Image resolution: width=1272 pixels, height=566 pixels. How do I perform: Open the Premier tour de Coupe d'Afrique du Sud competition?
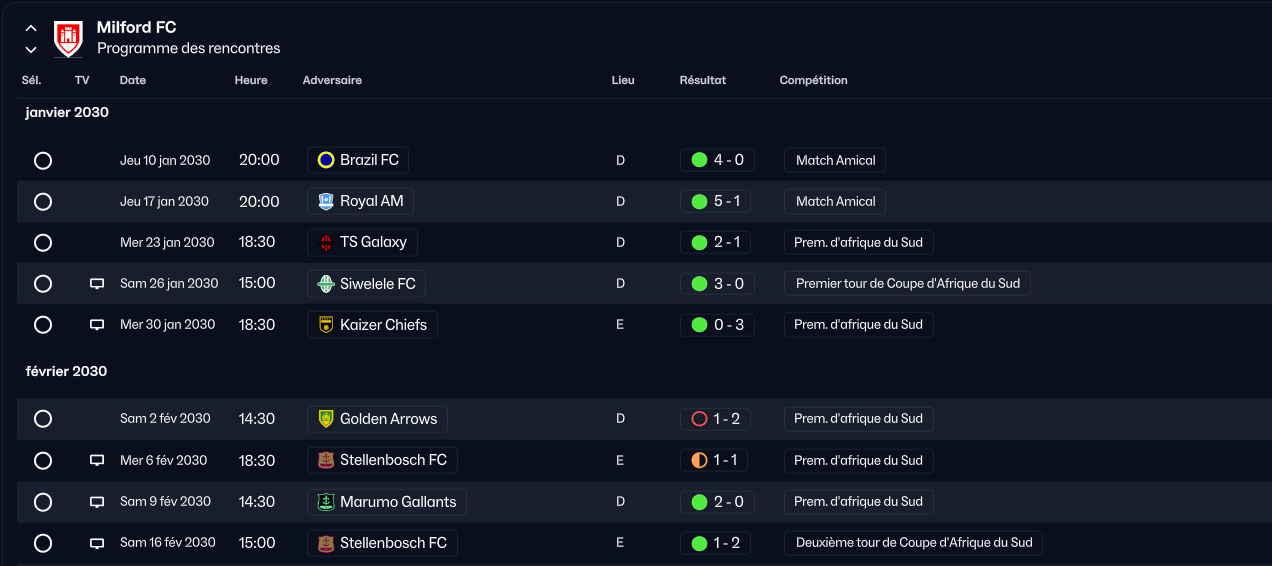[x=908, y=283]
